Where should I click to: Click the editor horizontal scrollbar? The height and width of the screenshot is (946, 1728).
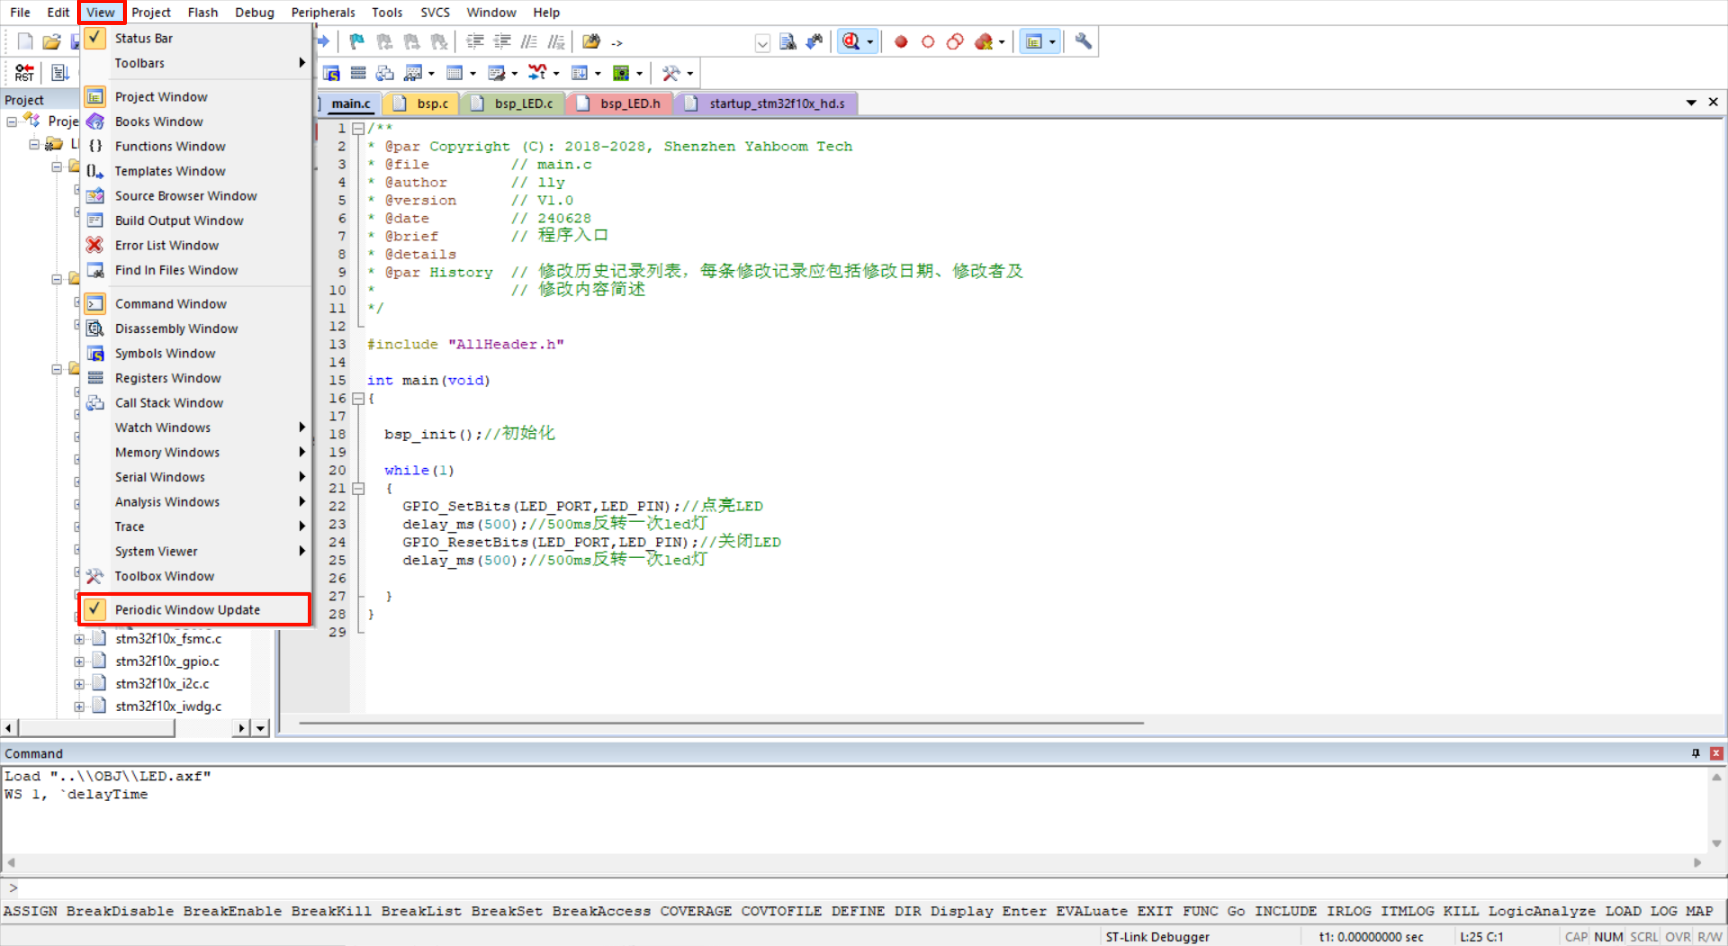720,723
